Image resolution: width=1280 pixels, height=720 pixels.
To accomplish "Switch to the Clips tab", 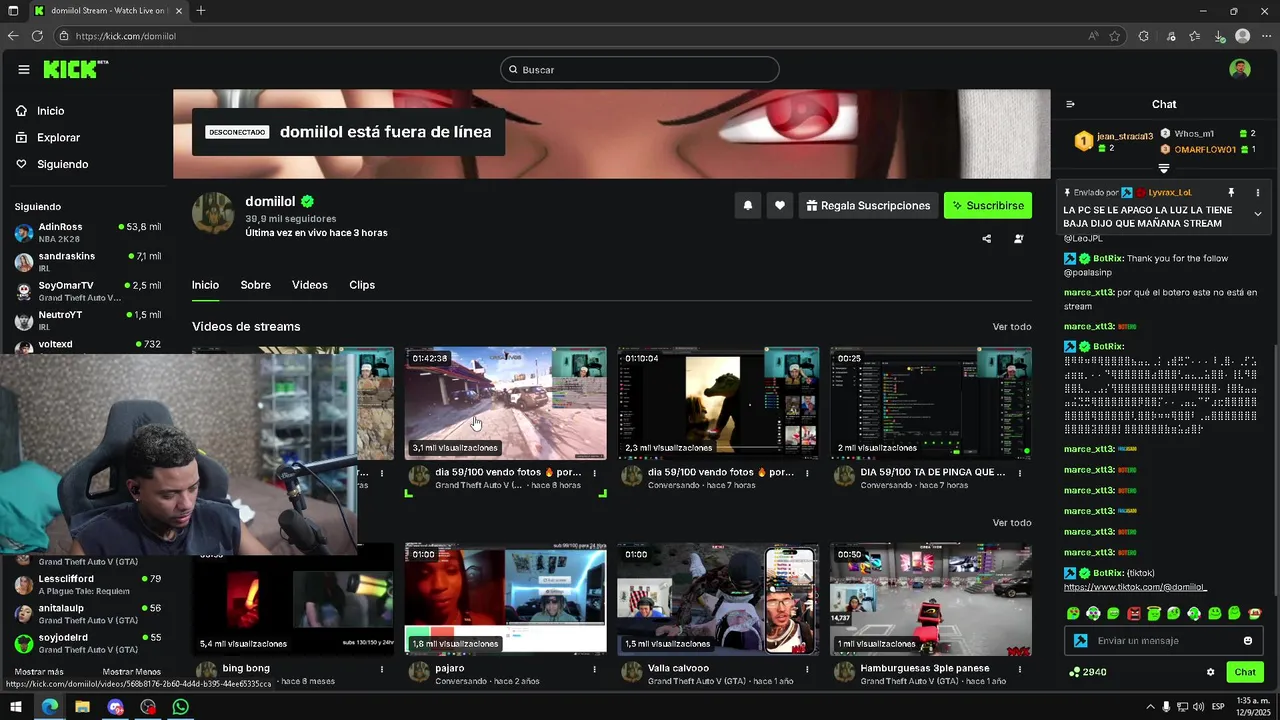I will click(x=362, y=285).
